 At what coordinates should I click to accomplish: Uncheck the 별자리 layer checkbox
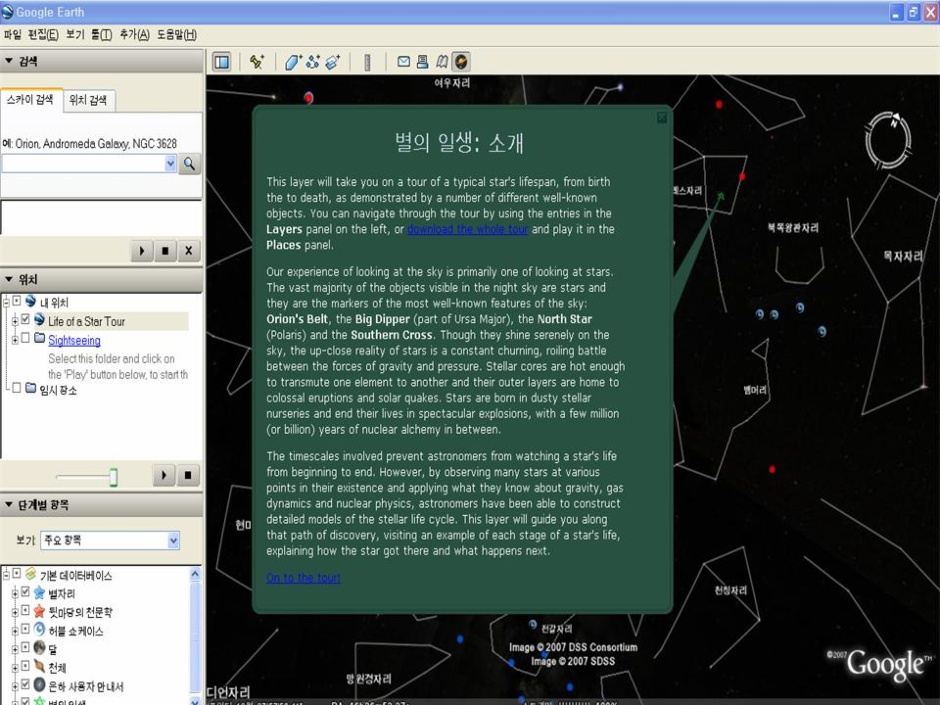pos(25,592)
